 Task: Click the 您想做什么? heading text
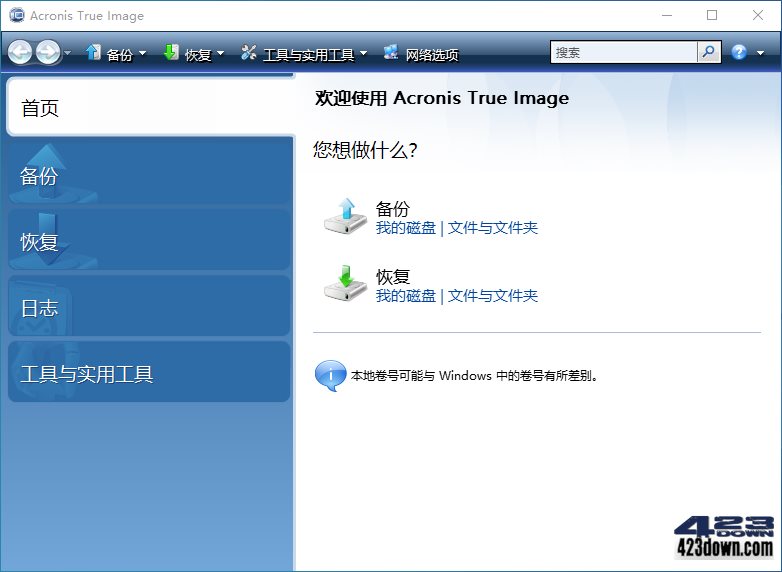365,150
